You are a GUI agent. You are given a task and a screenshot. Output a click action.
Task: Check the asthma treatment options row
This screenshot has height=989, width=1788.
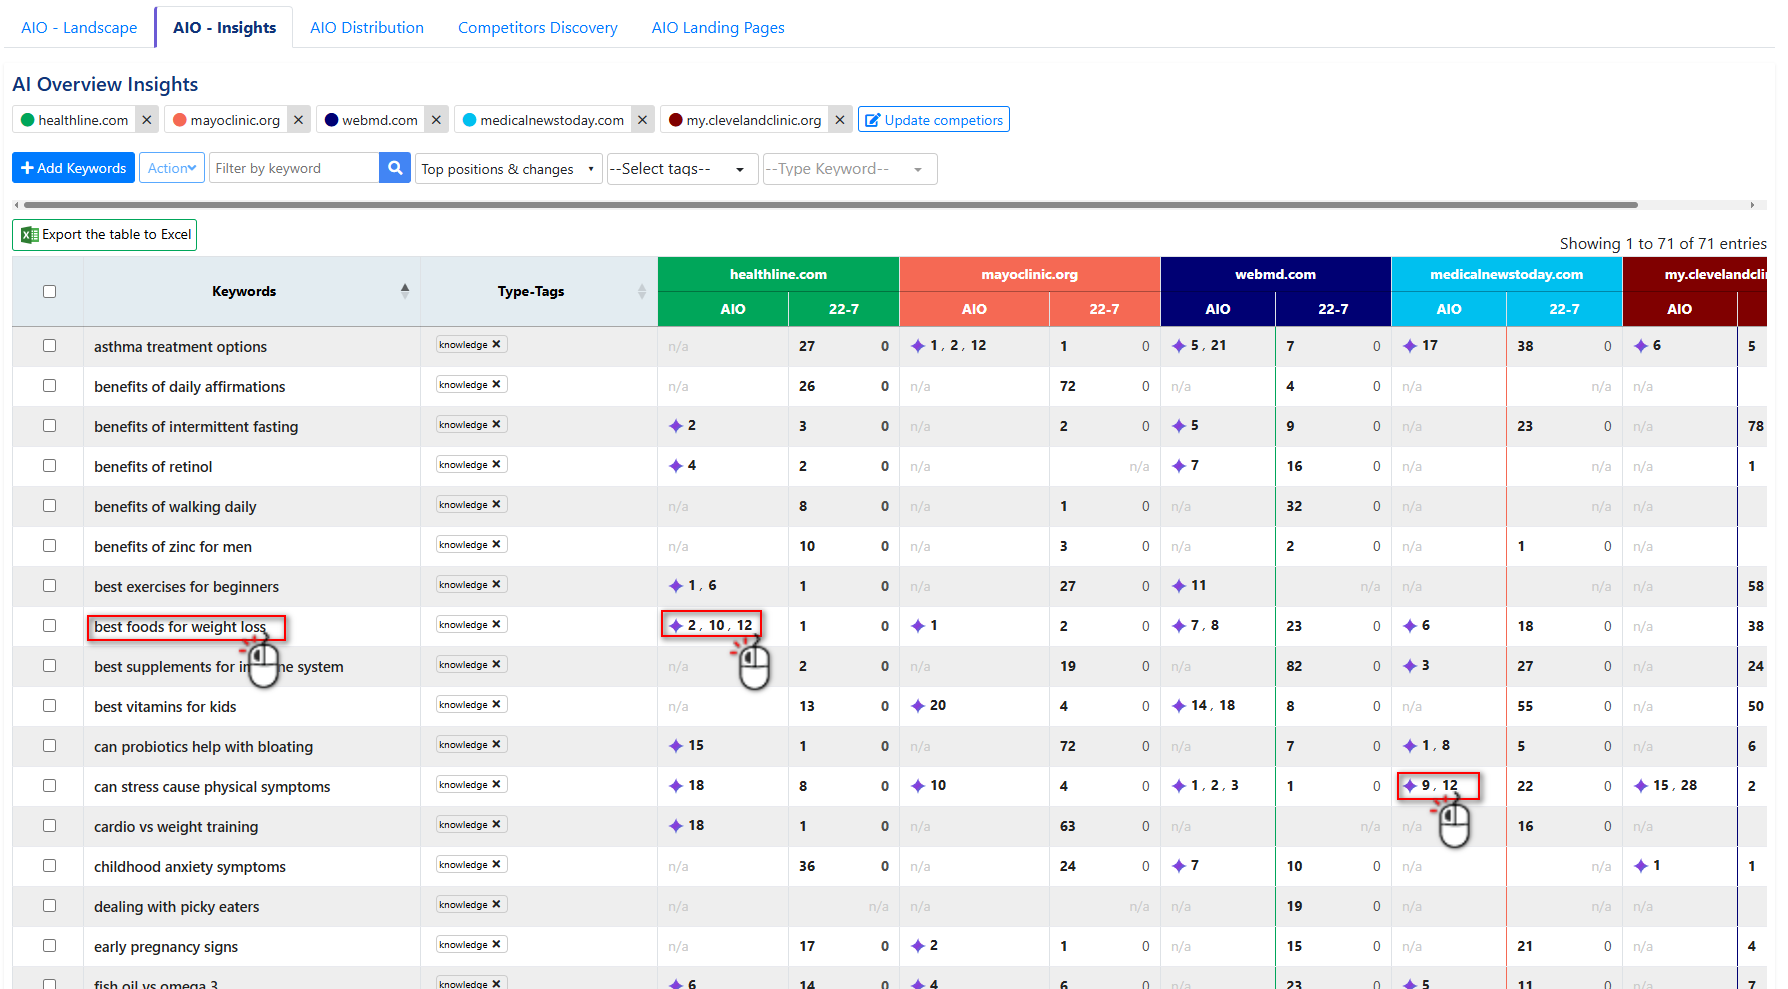(x=49, y=345)
